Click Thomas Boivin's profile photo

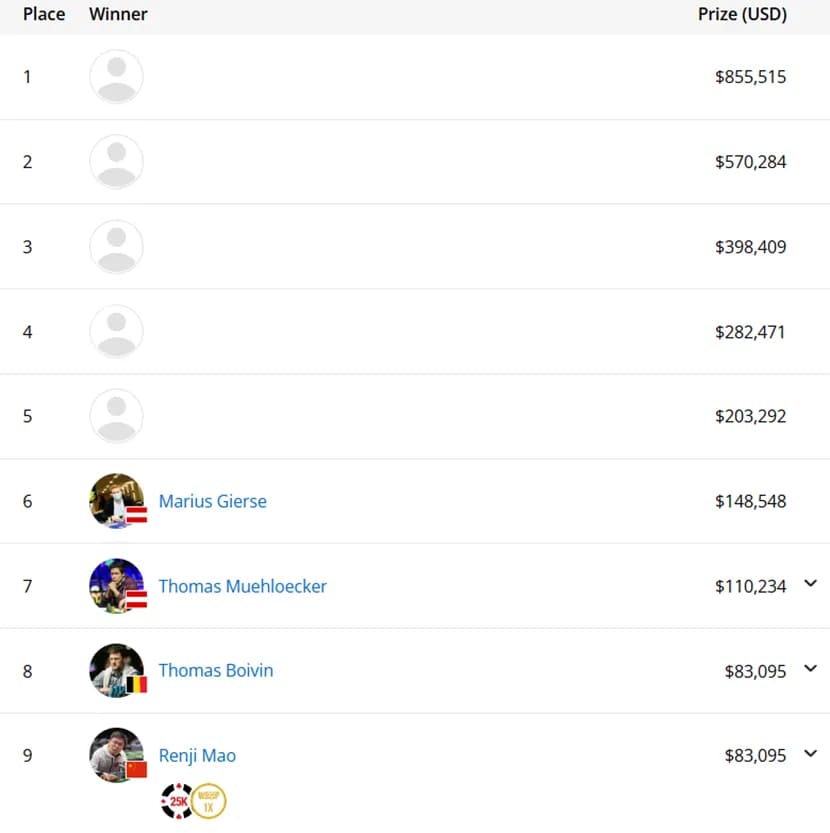(116, 670)
